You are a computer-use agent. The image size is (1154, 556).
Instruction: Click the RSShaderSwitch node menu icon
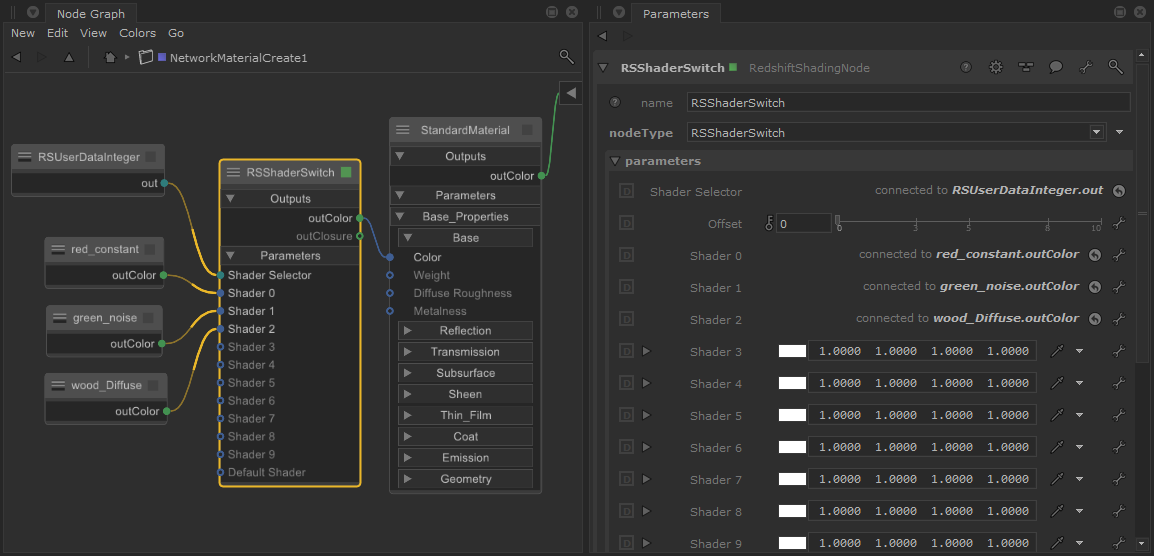tap(233, 172)
